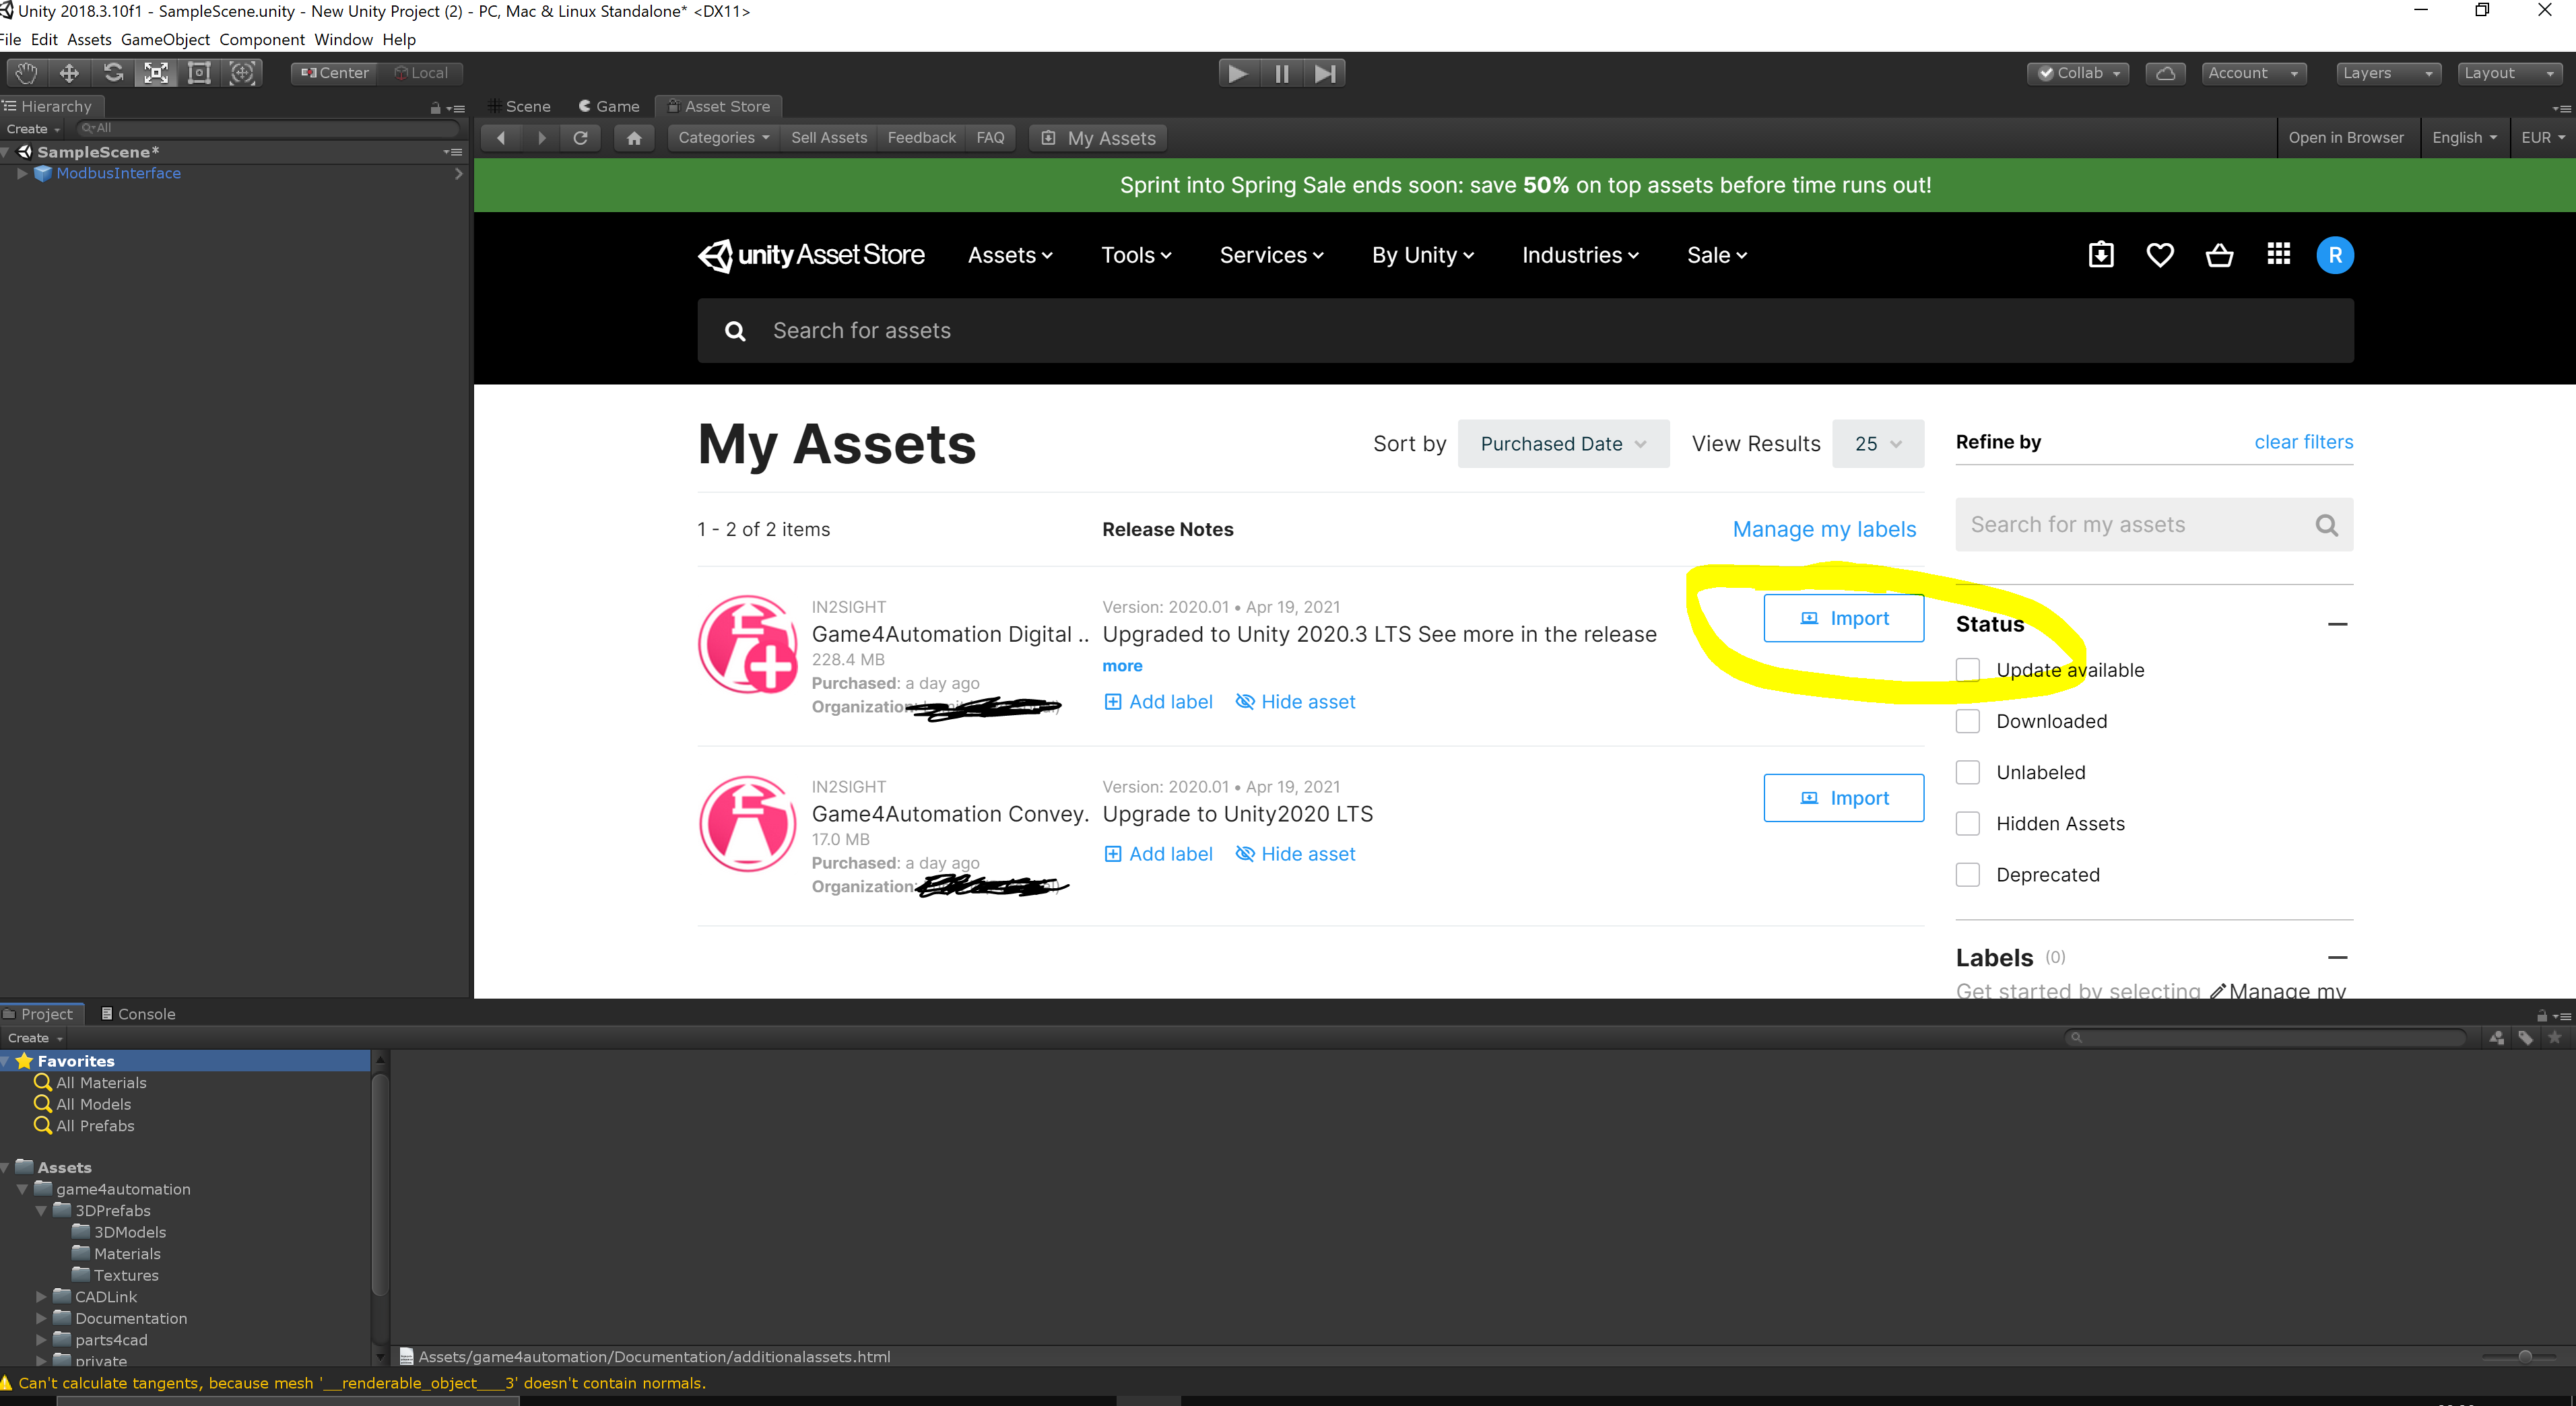
Task: Open Sort by Purchased Date dropdown
Action: coord(1563,444)
